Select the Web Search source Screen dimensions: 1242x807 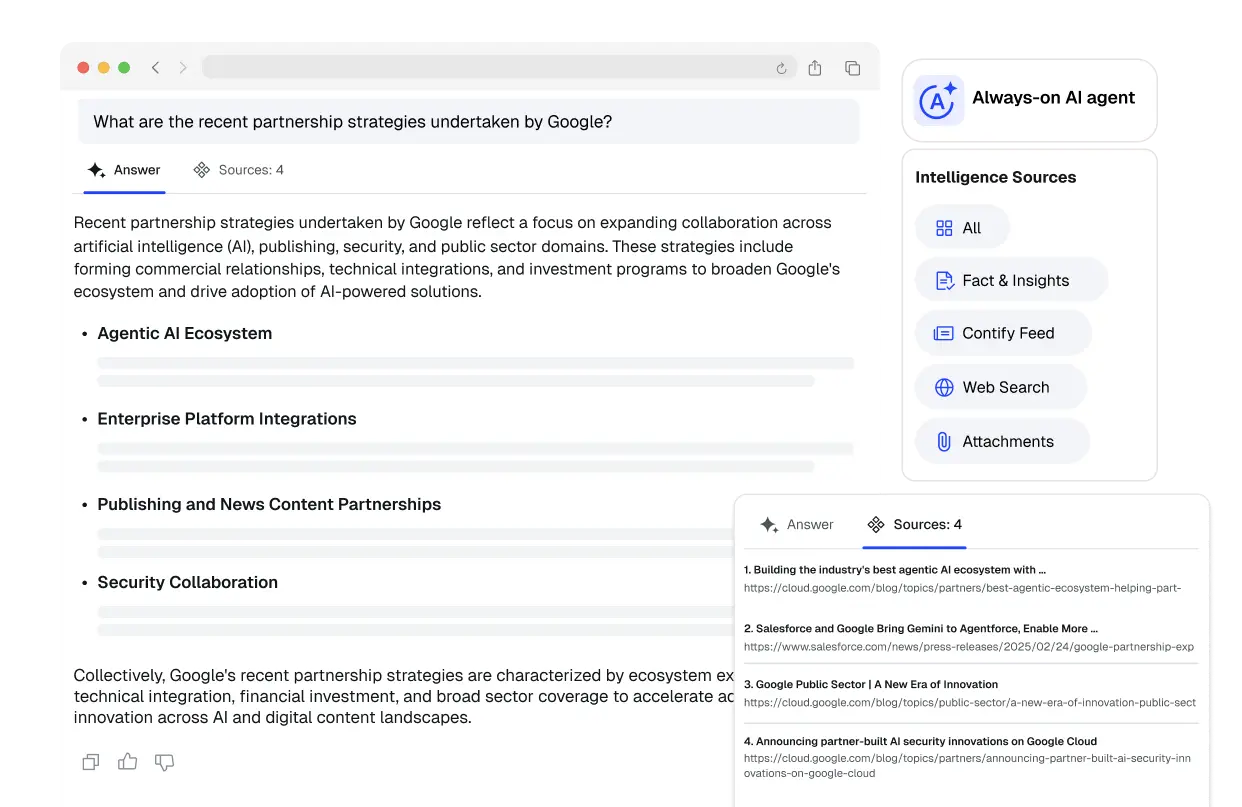(1000, 388)
